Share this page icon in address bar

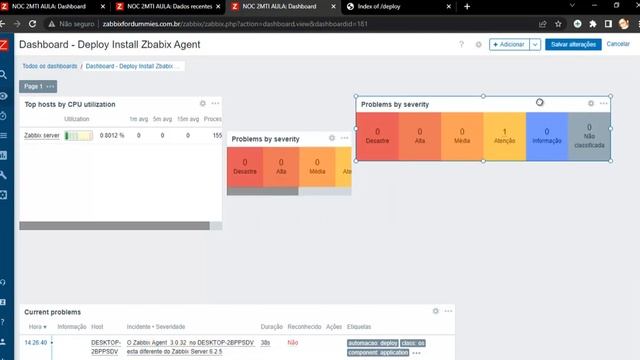coord(542,24)
